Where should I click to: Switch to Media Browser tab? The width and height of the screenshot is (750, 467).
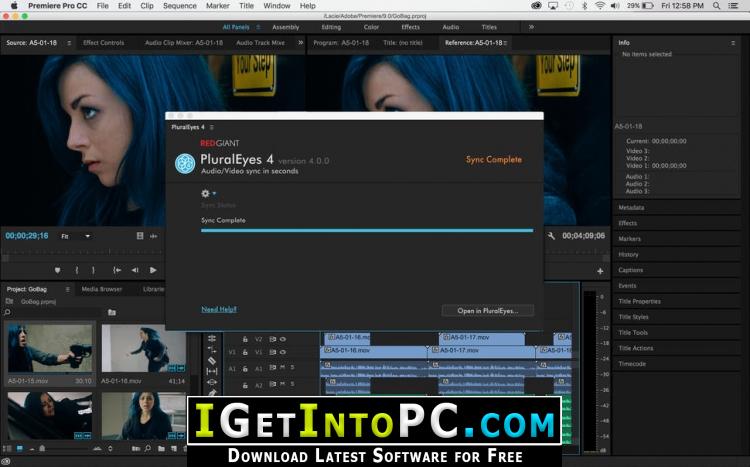(x=101, y=289)
